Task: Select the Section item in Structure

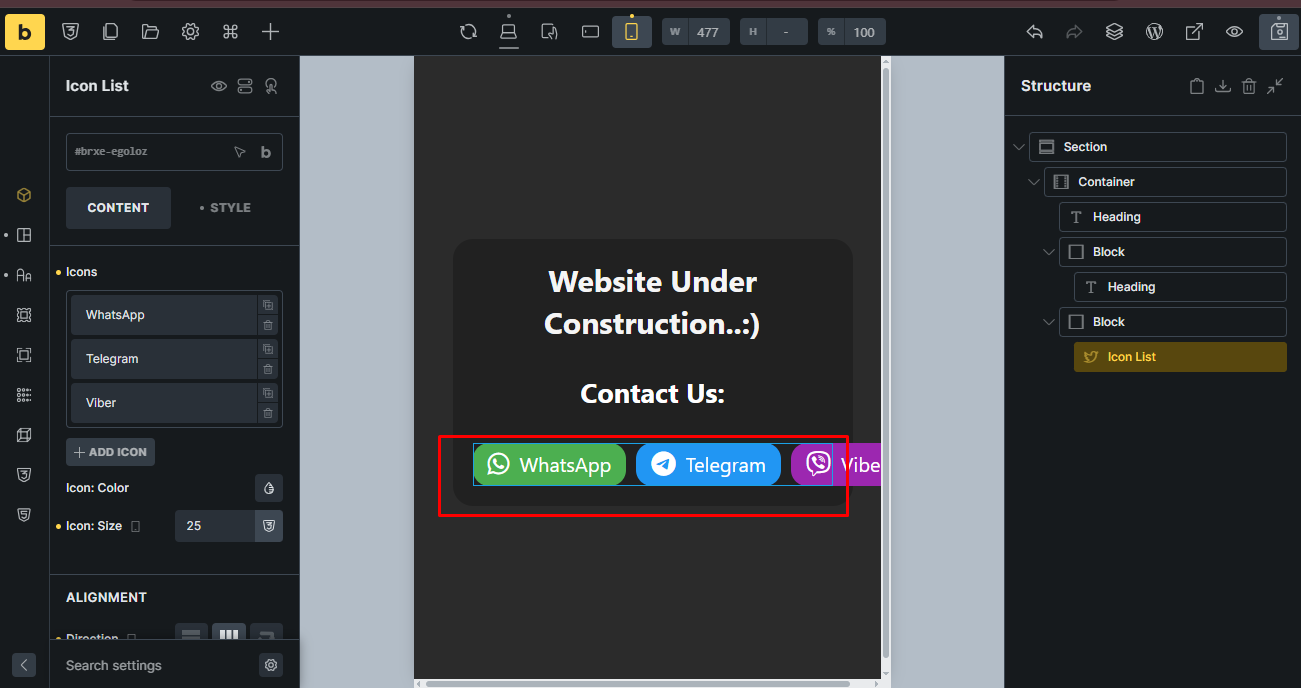Action: pos(1158,147)
